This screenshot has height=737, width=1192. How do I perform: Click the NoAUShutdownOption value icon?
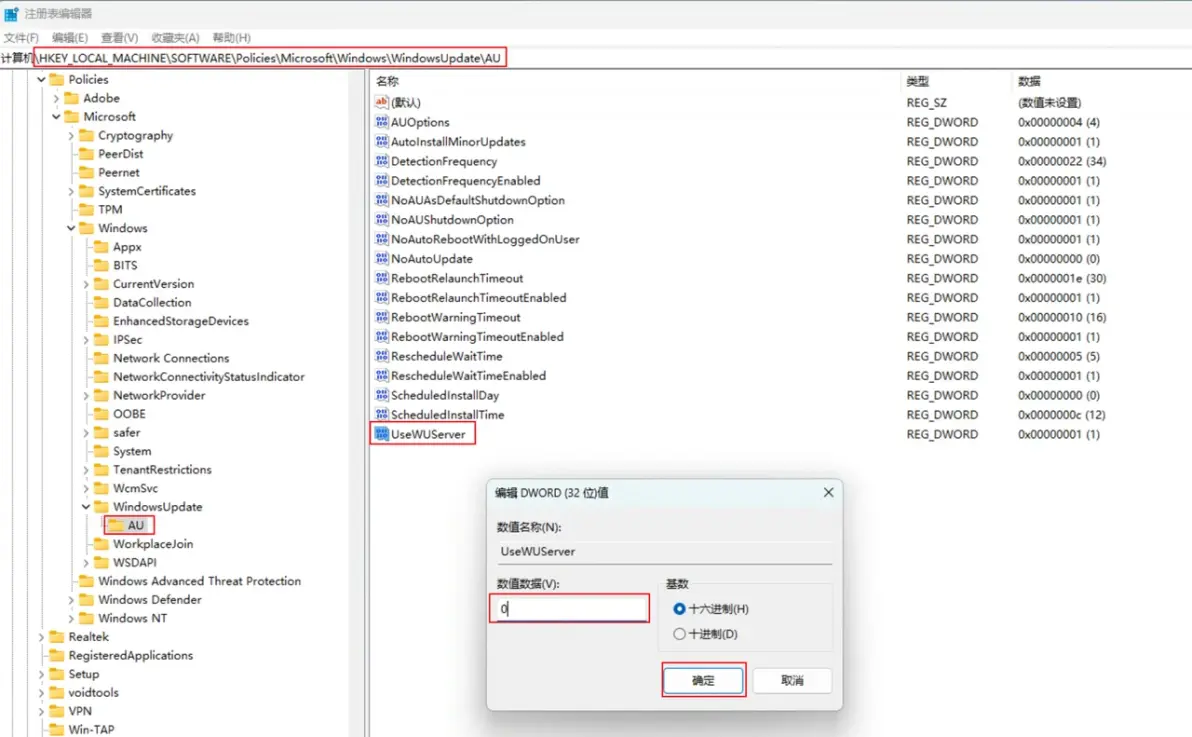coord(382,220)
